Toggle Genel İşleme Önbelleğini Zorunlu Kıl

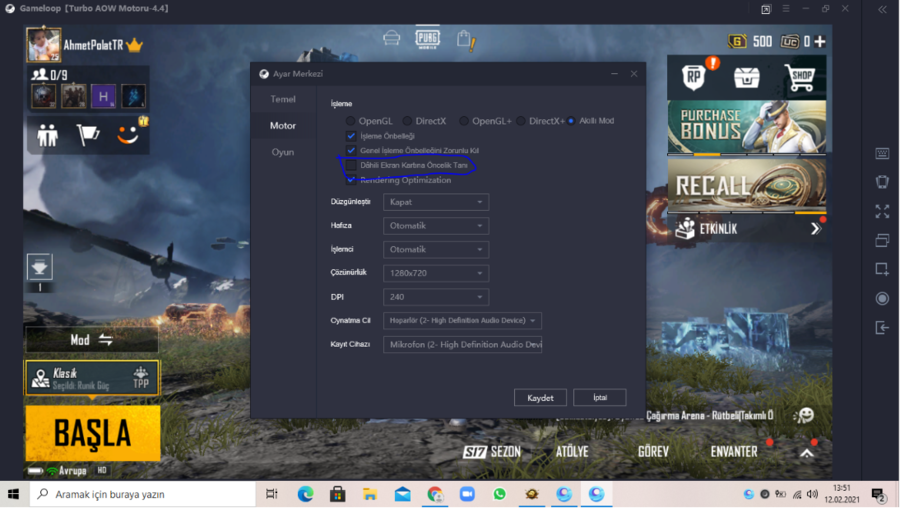(x=351, y=150)
